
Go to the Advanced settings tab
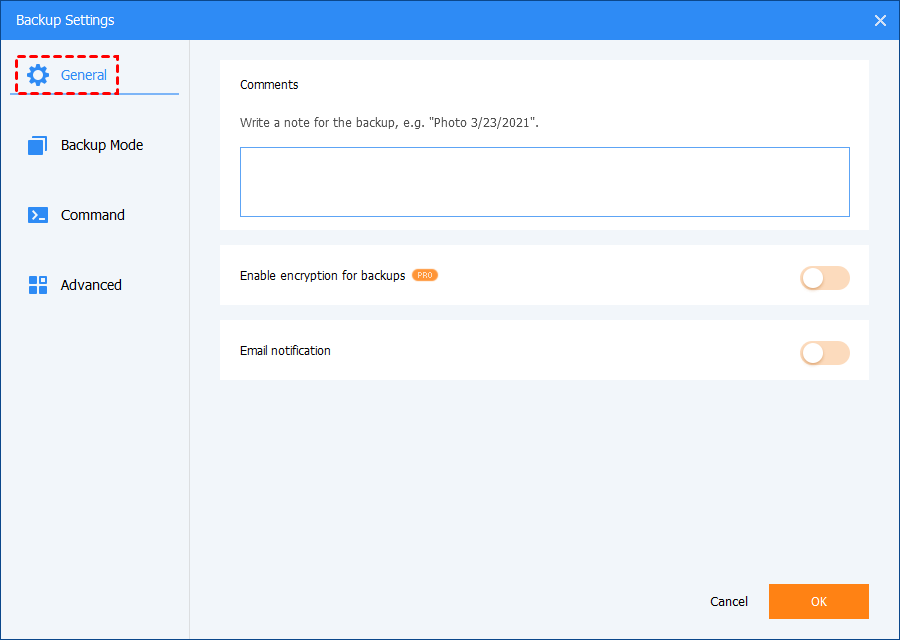pos(91,285)
